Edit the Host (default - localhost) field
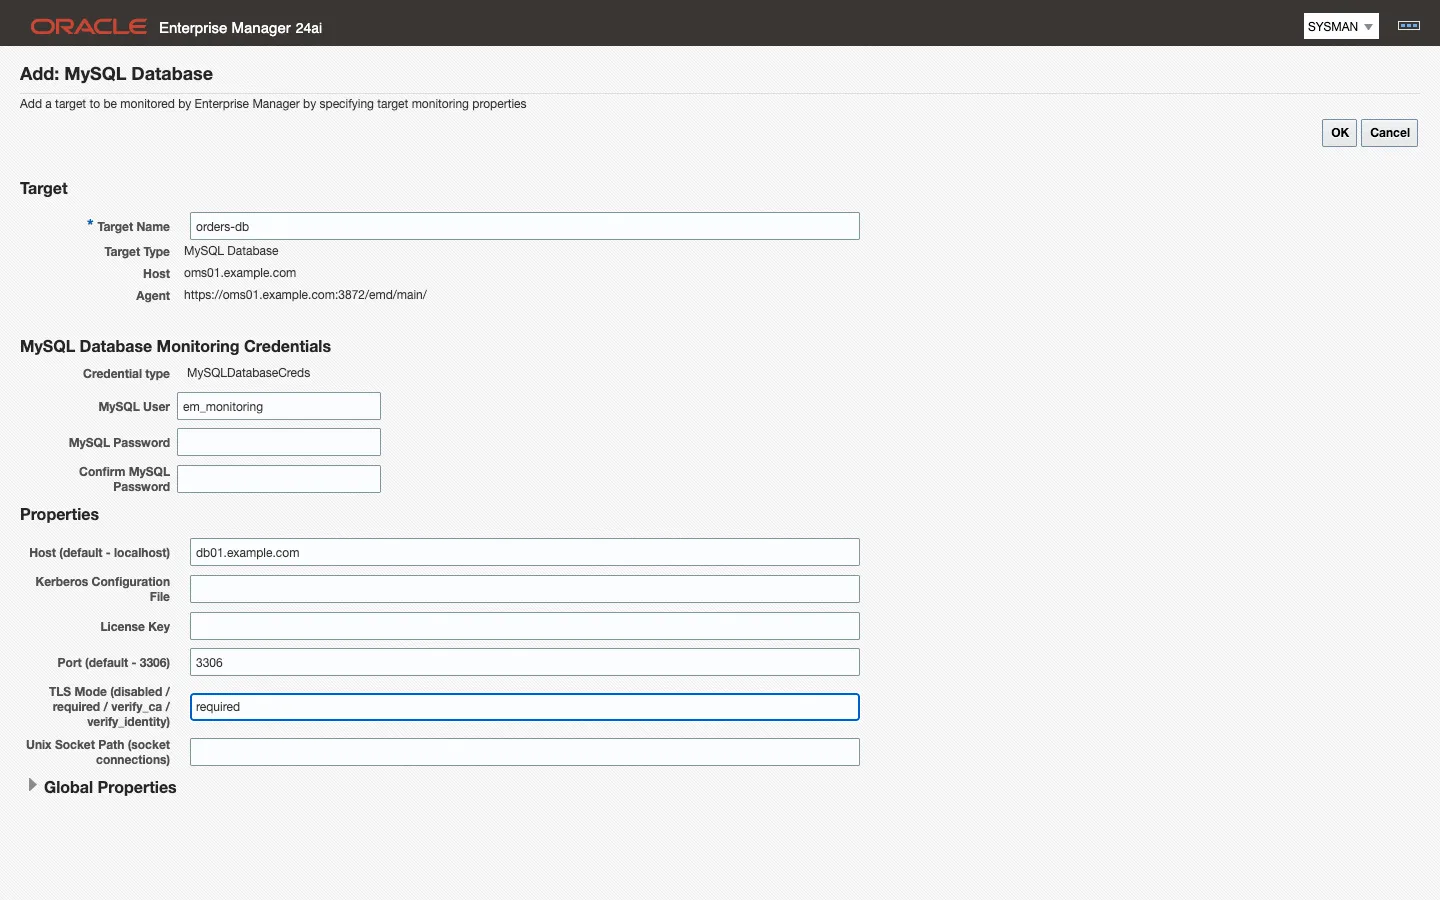 tap(525, 552)
